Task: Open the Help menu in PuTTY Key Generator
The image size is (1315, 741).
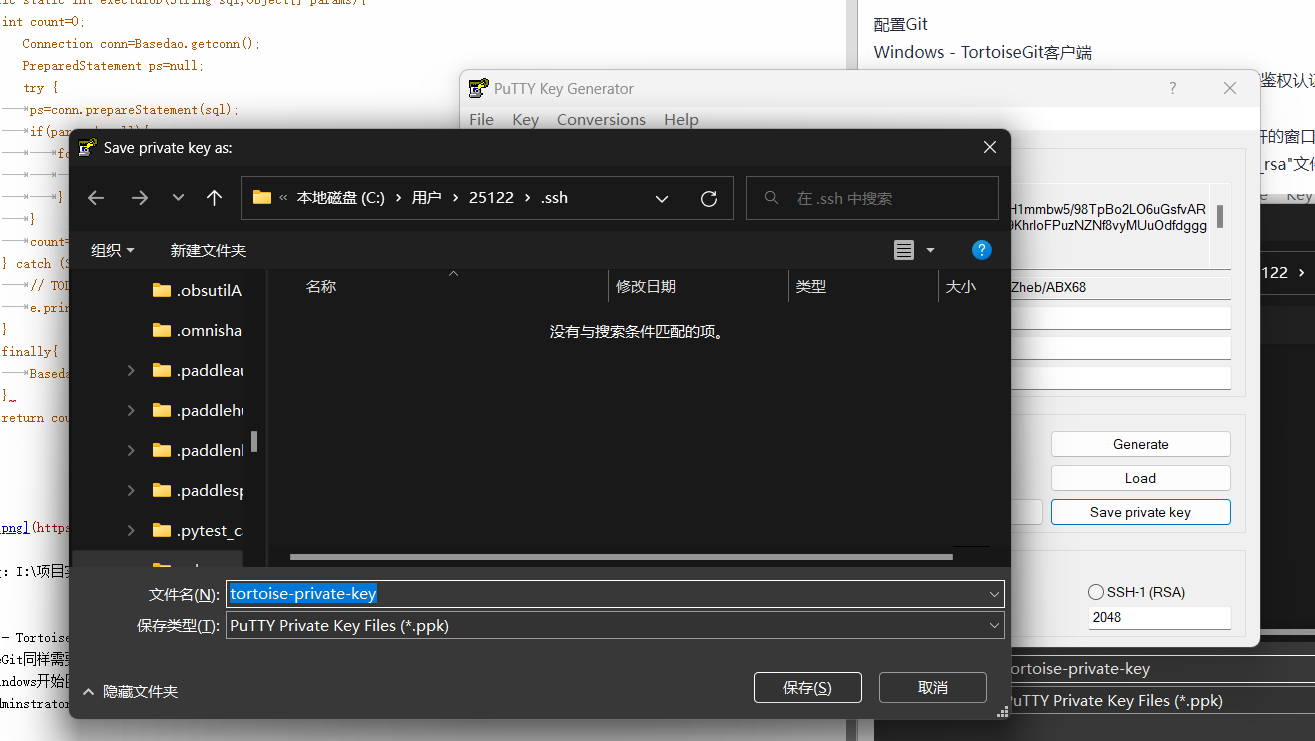Action: pos(681,119)
